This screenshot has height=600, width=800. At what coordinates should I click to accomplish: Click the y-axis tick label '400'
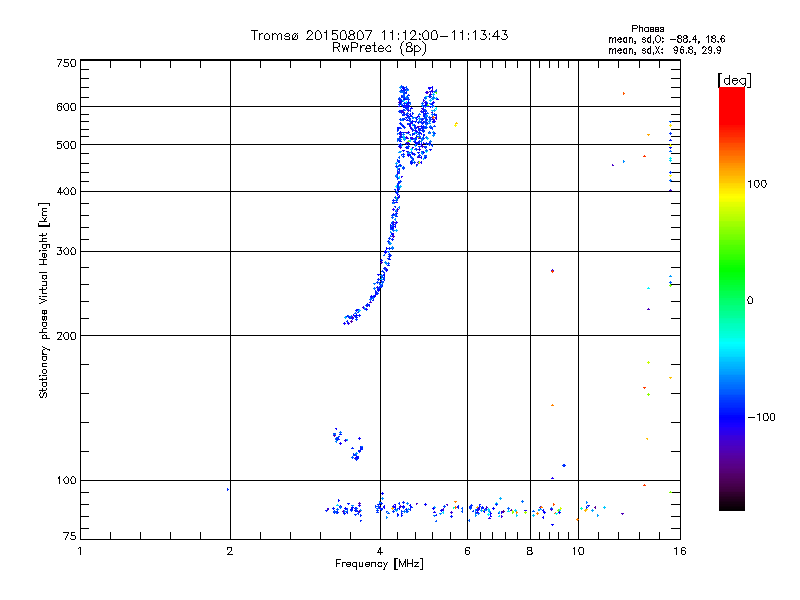[x=66, y=191]
